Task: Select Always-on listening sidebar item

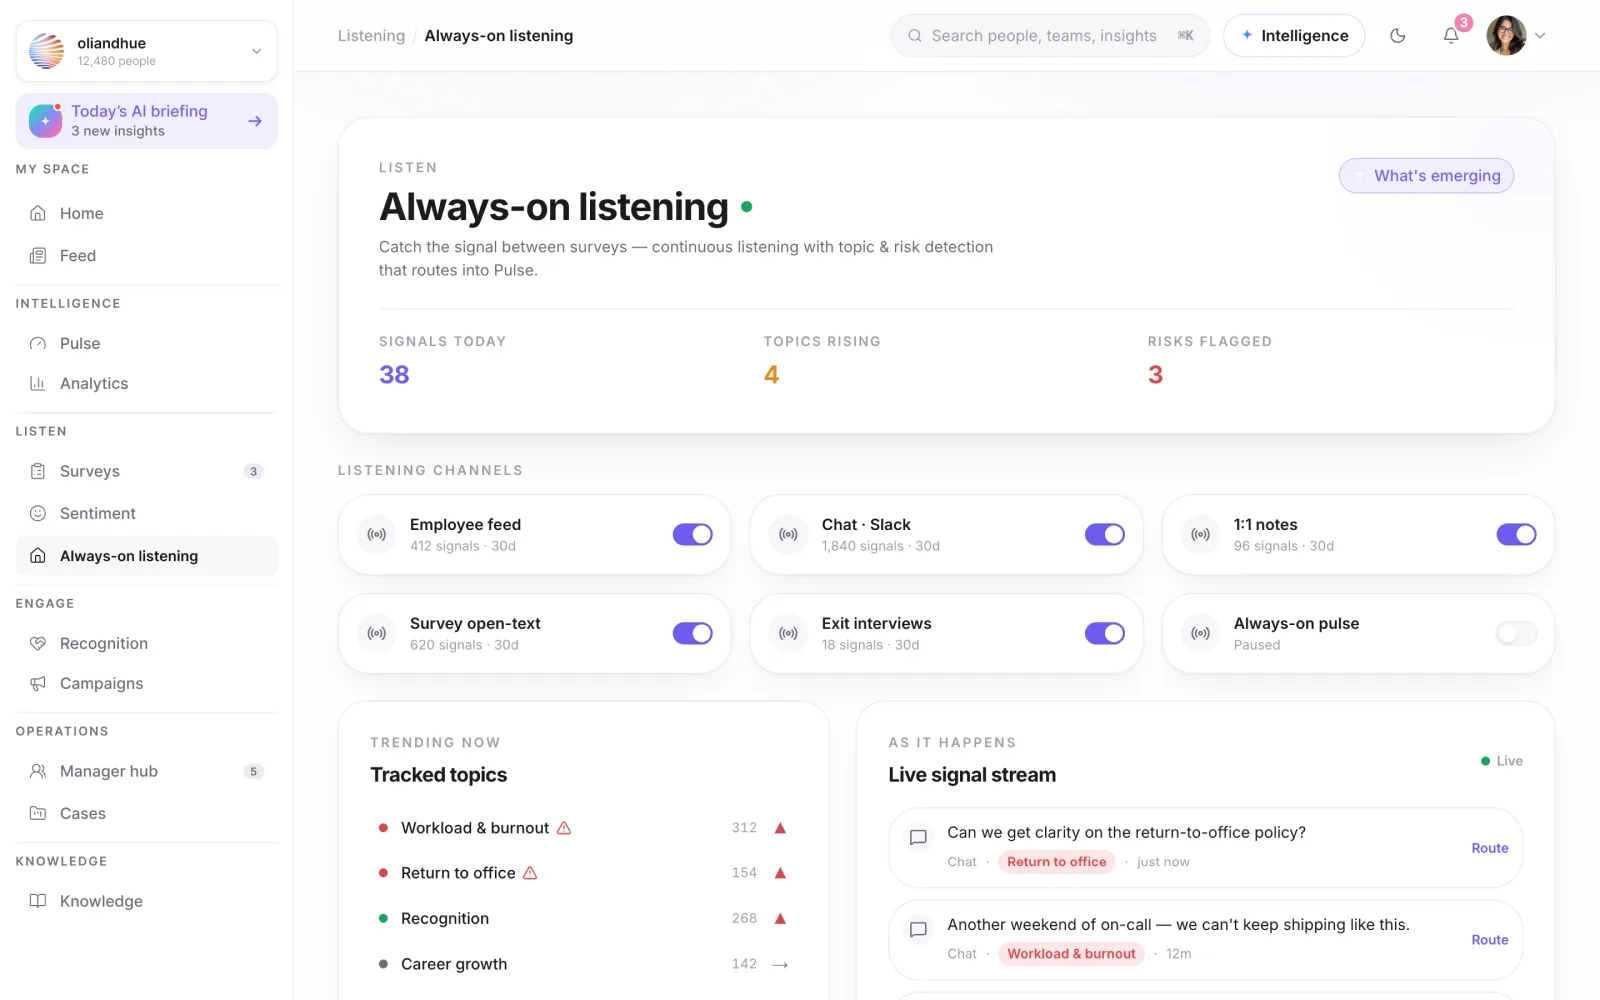Action: click(x=147, y=556)
